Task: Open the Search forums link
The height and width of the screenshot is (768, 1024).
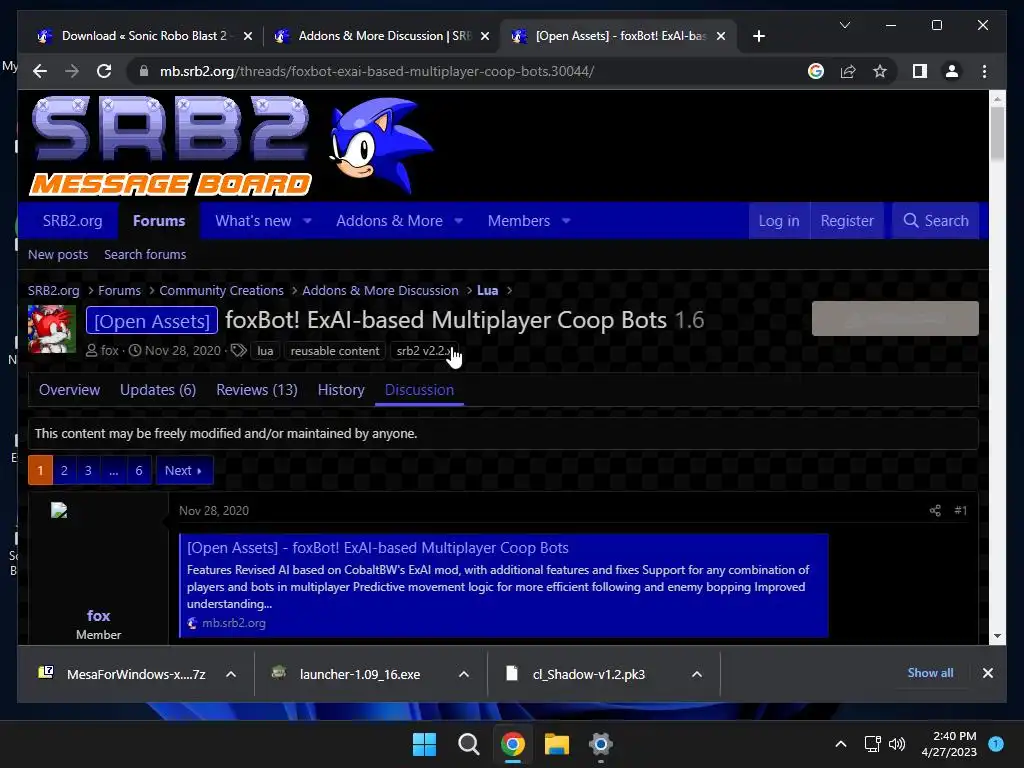Action: (145, 255)
